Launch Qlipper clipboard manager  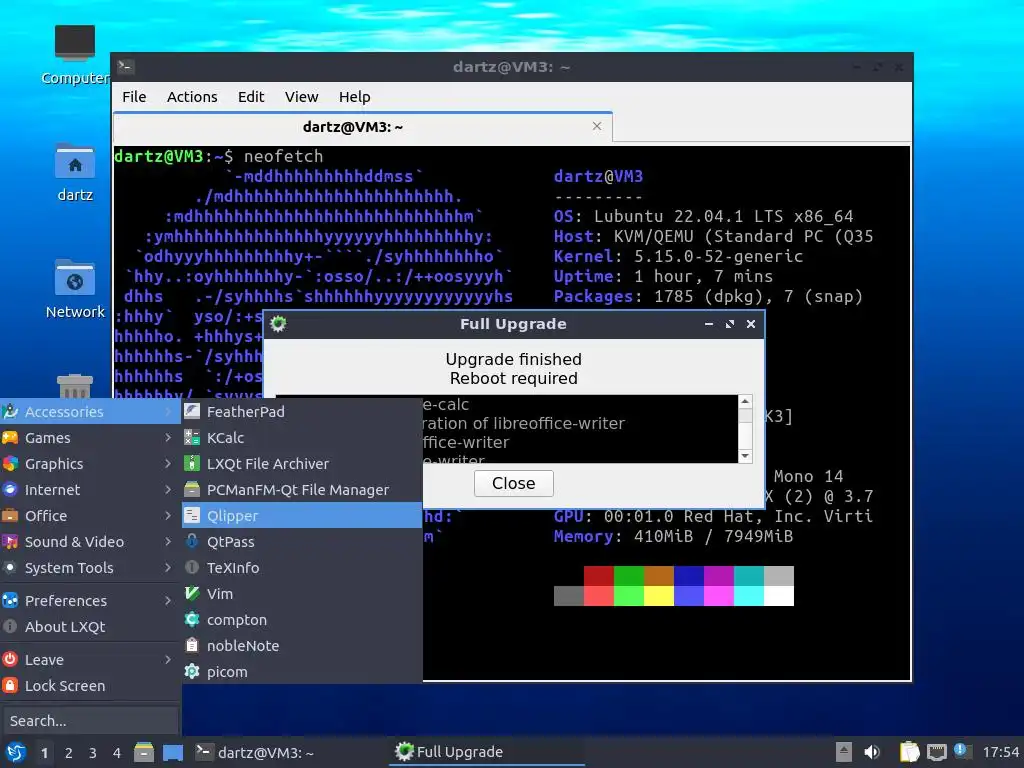[x=302, y=515]
